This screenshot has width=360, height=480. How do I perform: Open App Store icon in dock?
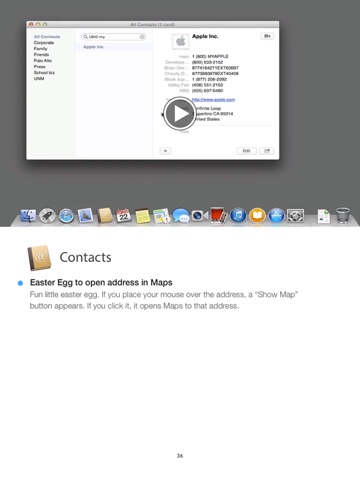pos(276,216)
